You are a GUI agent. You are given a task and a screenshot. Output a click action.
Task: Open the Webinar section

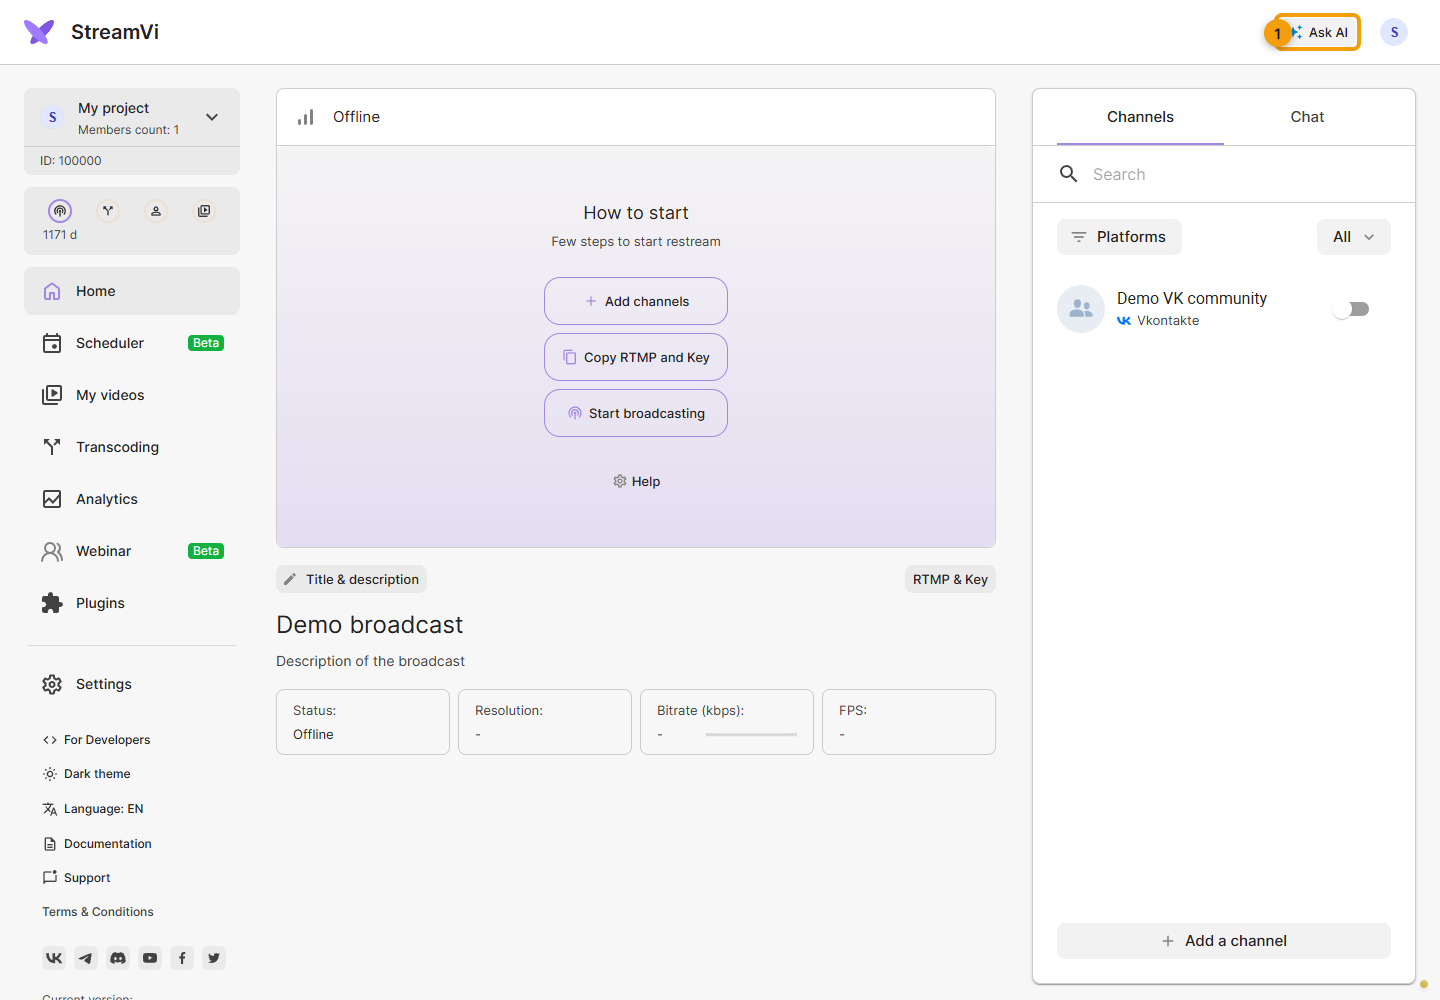click(x=132, y=551)
